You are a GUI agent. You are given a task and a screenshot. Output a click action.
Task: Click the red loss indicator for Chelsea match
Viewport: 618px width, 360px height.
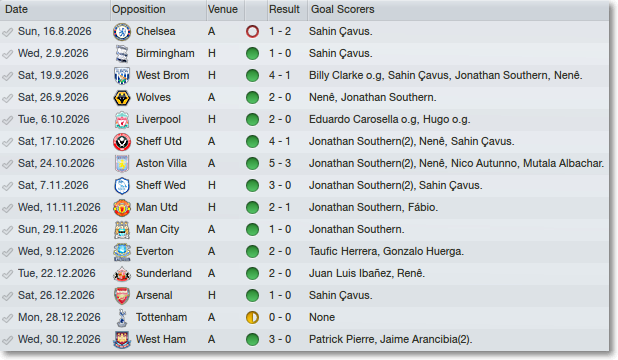(252, 32)
